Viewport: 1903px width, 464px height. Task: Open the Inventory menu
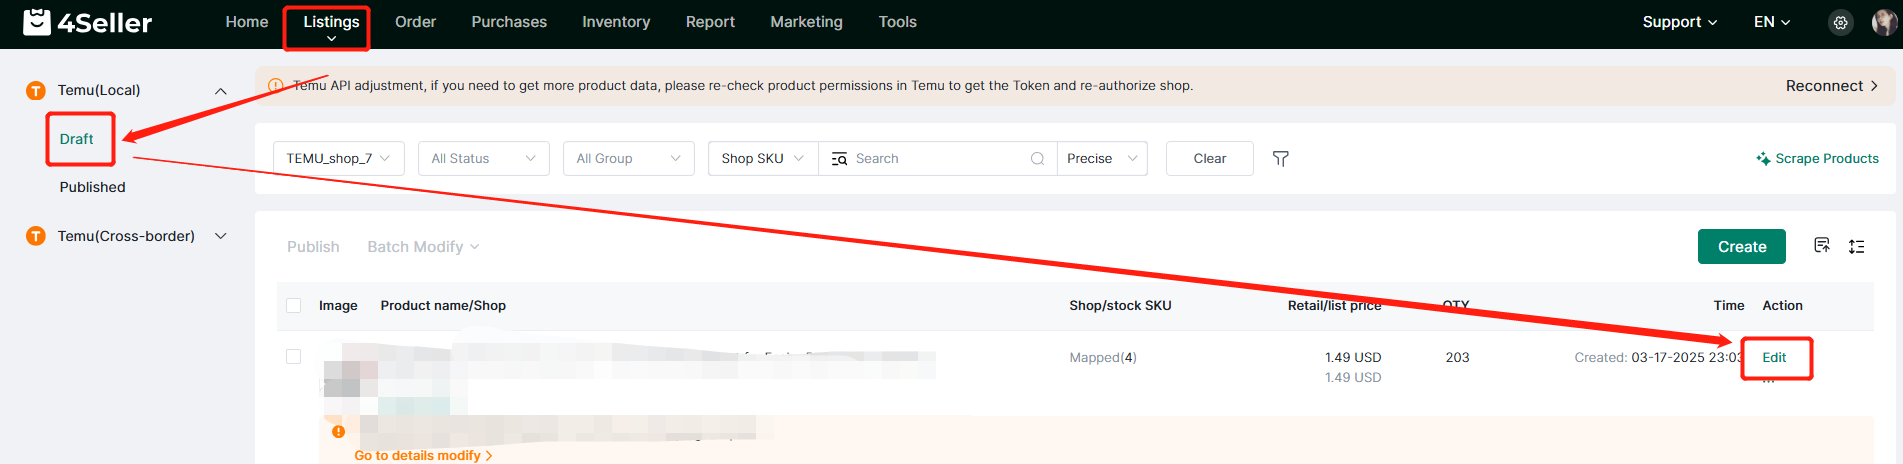point(616,22)
